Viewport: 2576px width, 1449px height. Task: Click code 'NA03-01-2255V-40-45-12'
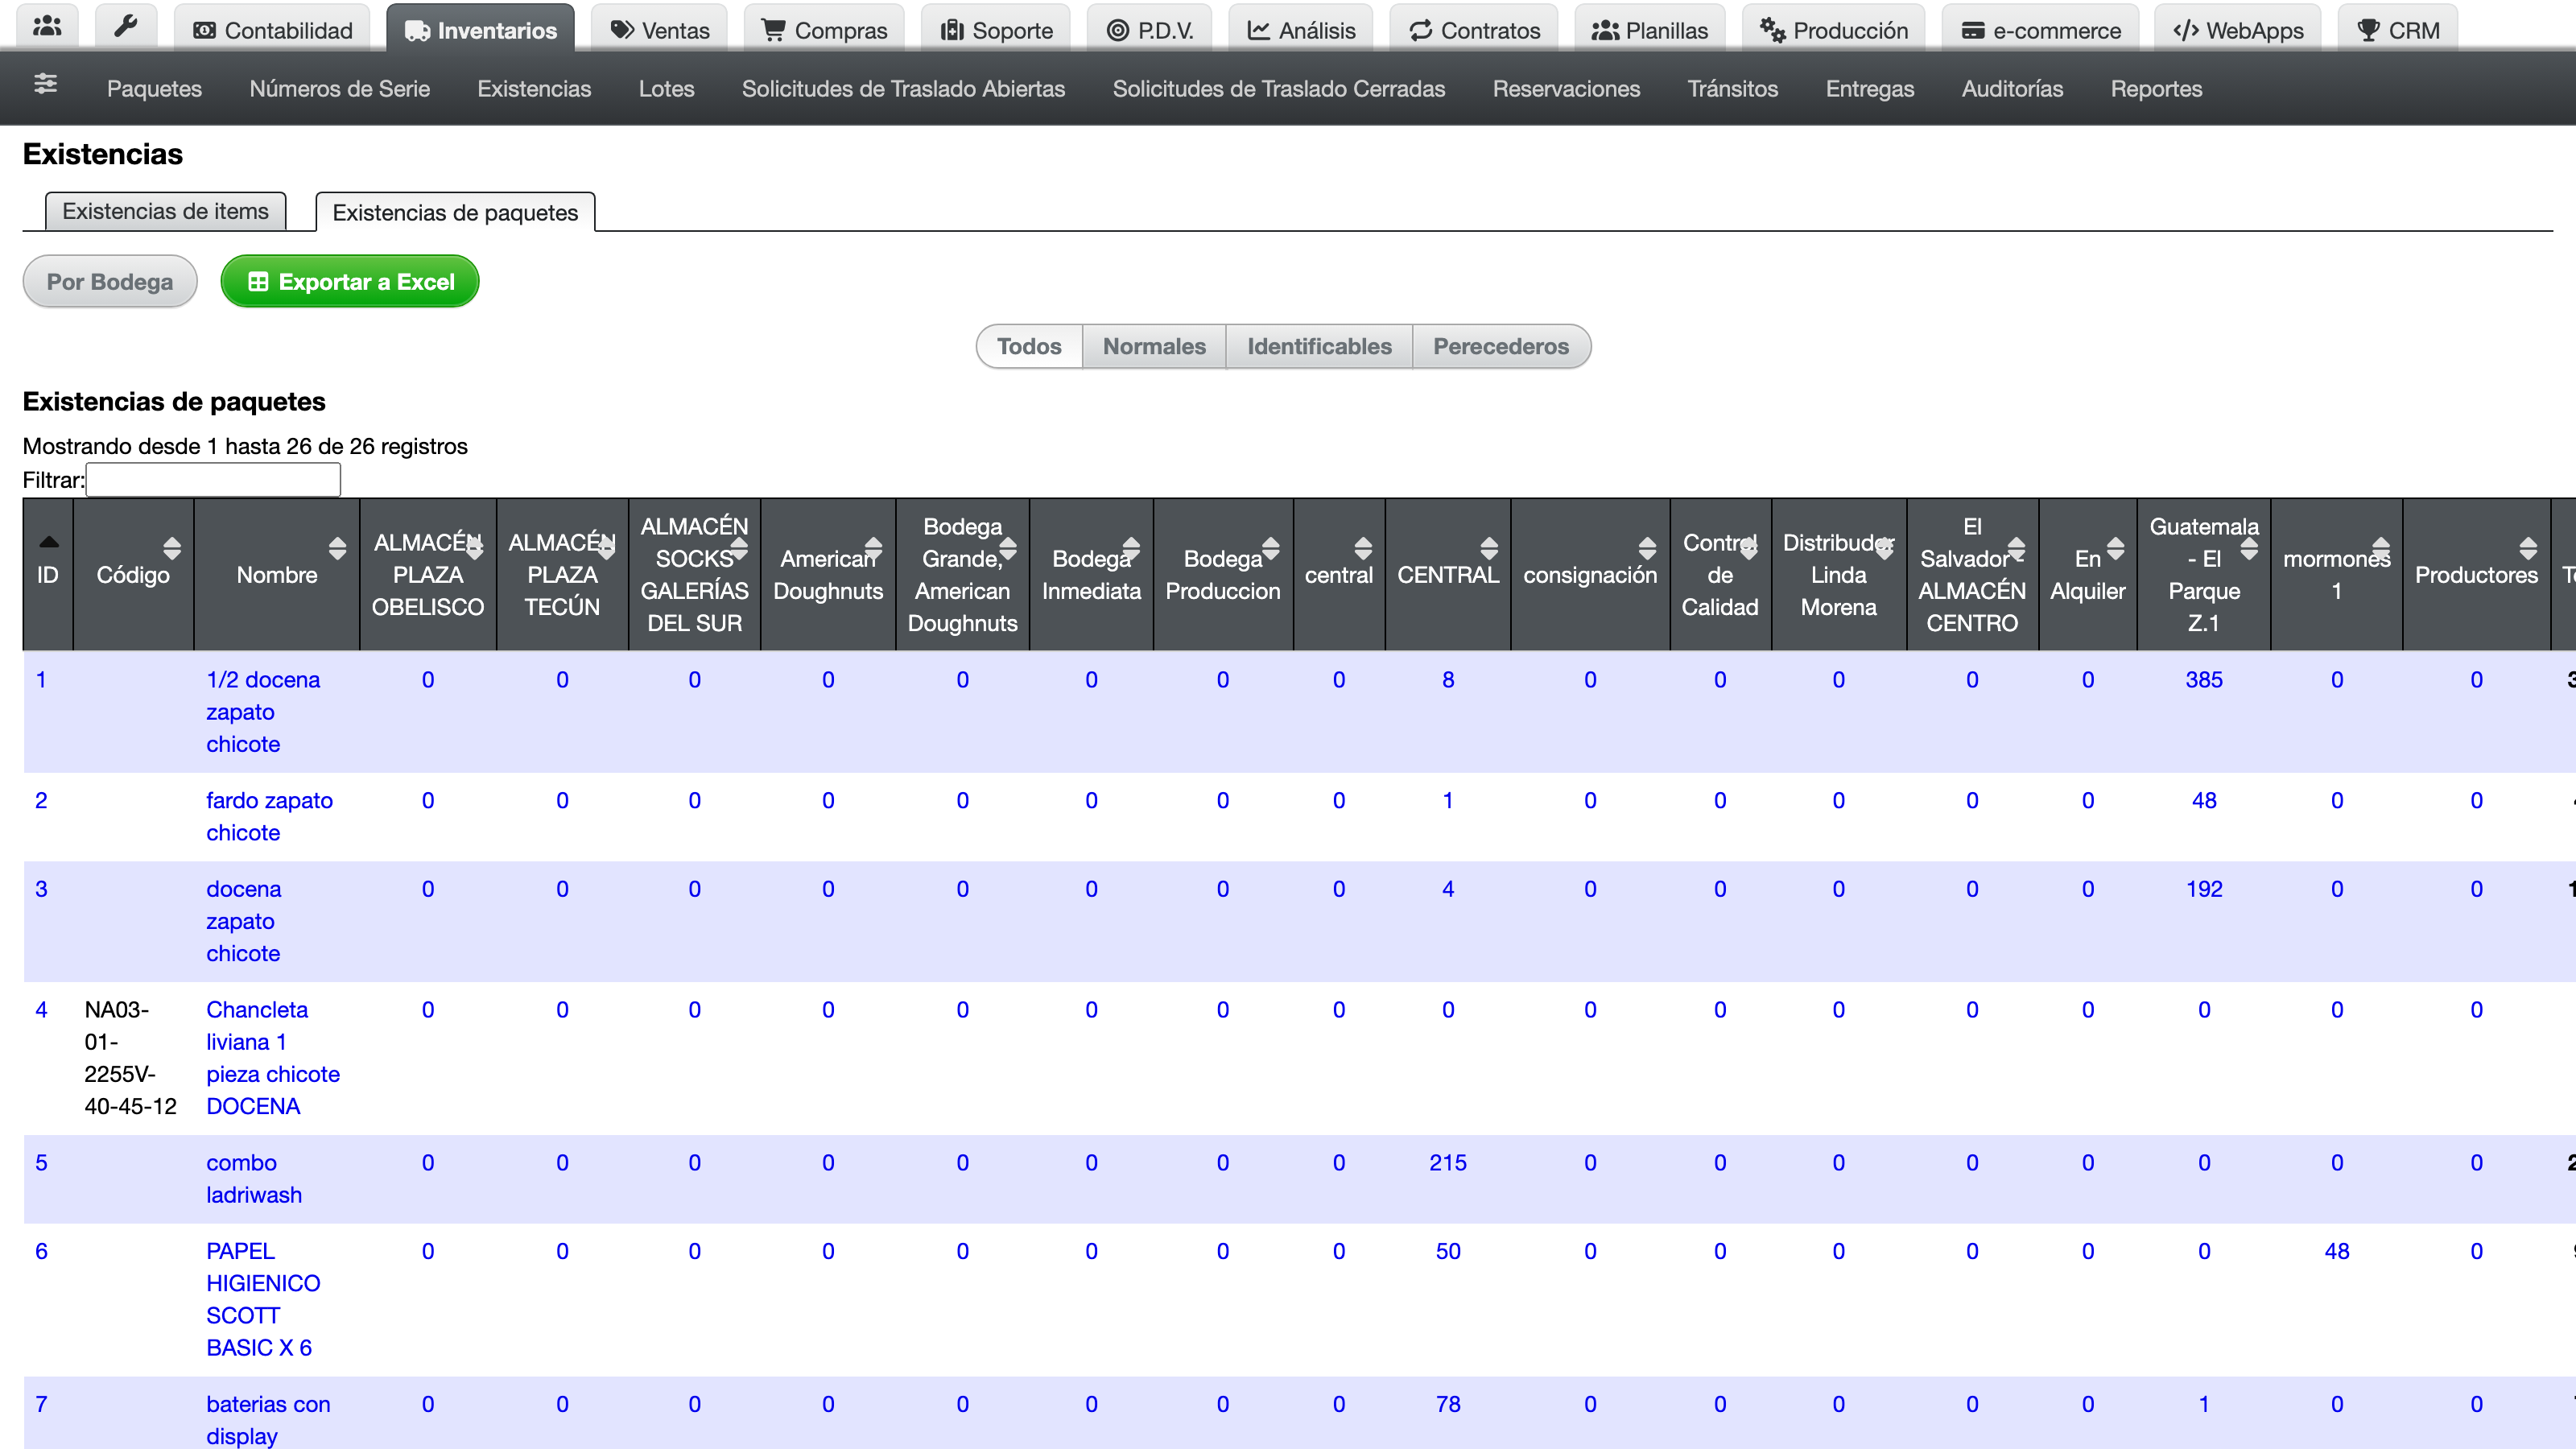coord(130,1058)
